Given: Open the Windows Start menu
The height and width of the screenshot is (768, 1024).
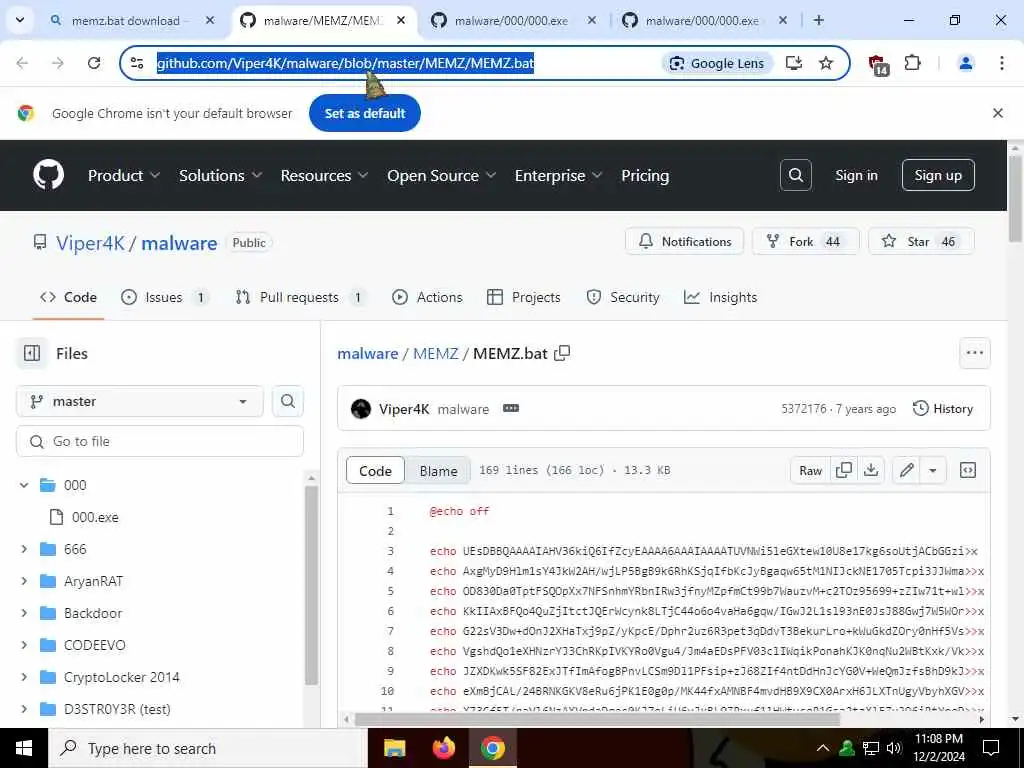Looking at the screenshot, I should pyautogui.click(x=24, y=748).
